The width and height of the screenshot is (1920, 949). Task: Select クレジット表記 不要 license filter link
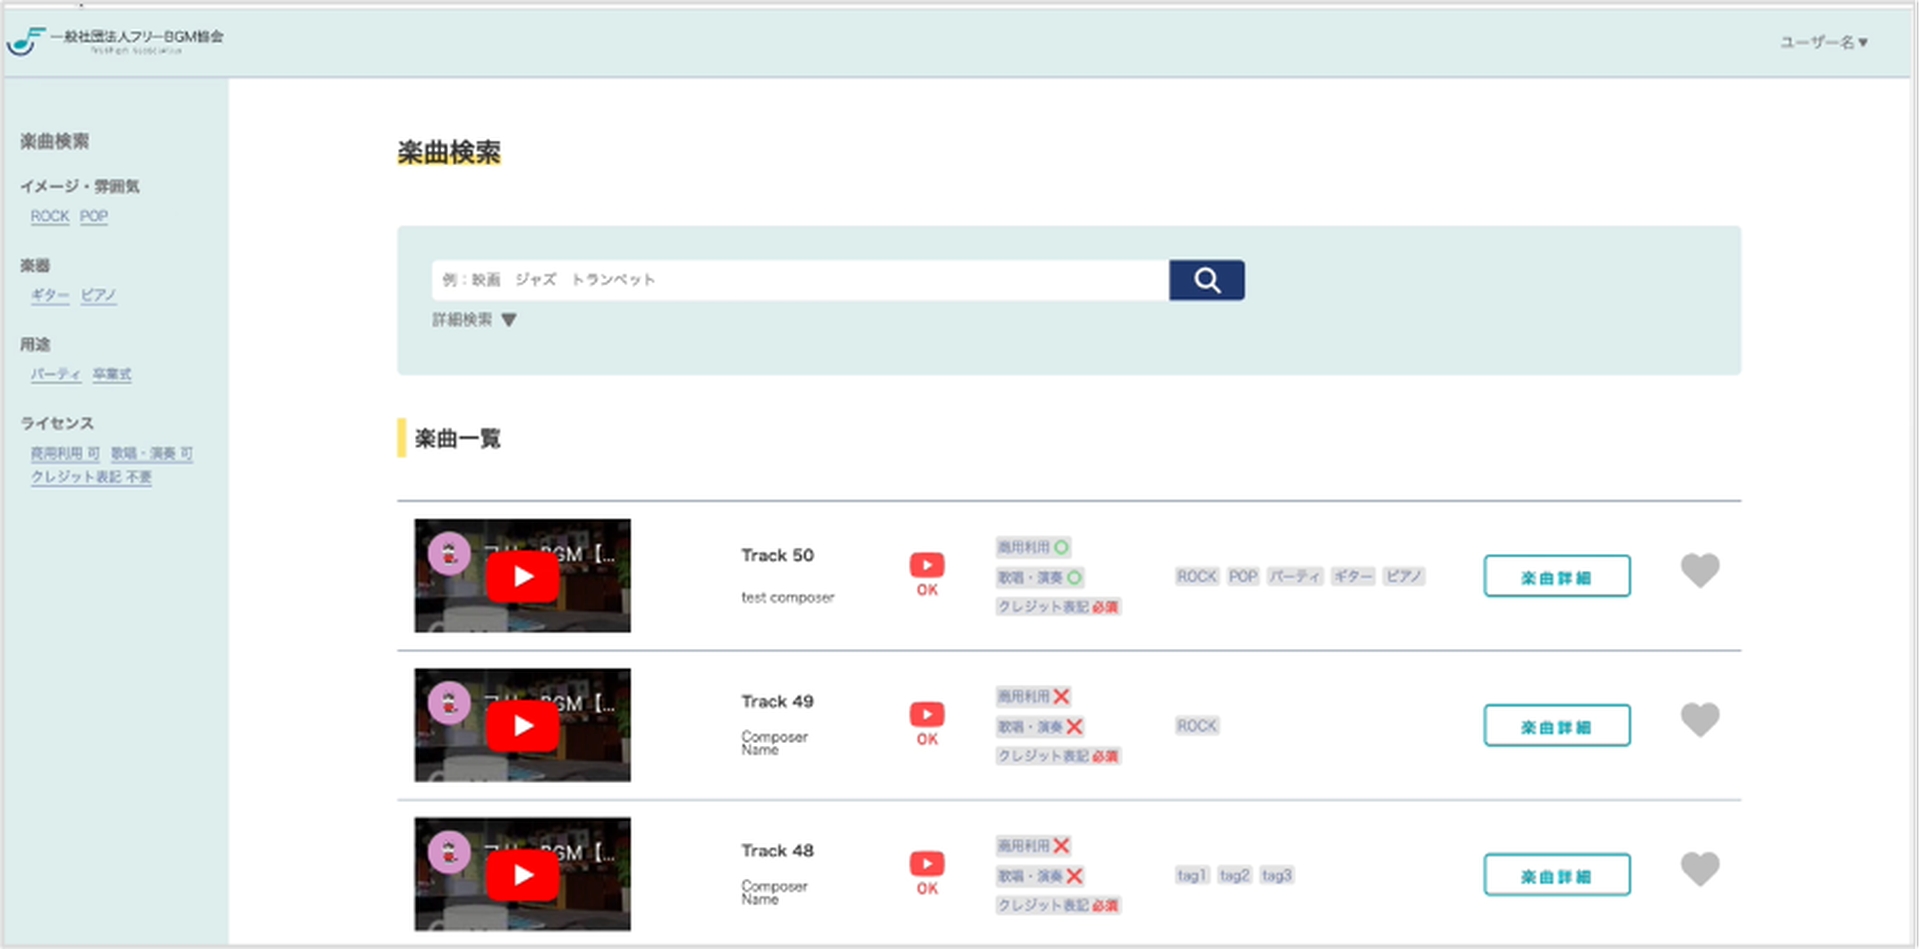(x=91, y=477)
